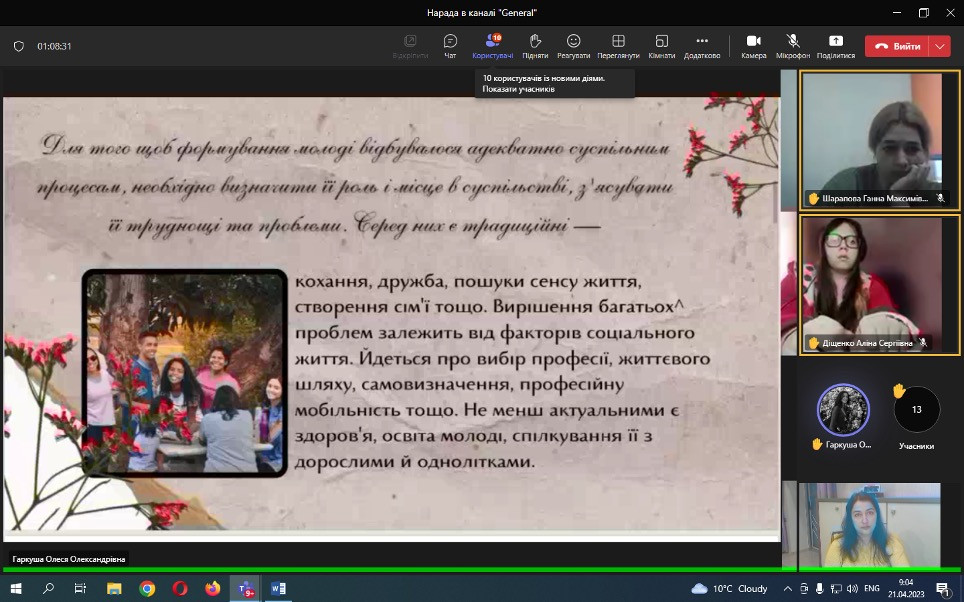Open Microsoft Word from the taskbar

click(x=277, y=588)
